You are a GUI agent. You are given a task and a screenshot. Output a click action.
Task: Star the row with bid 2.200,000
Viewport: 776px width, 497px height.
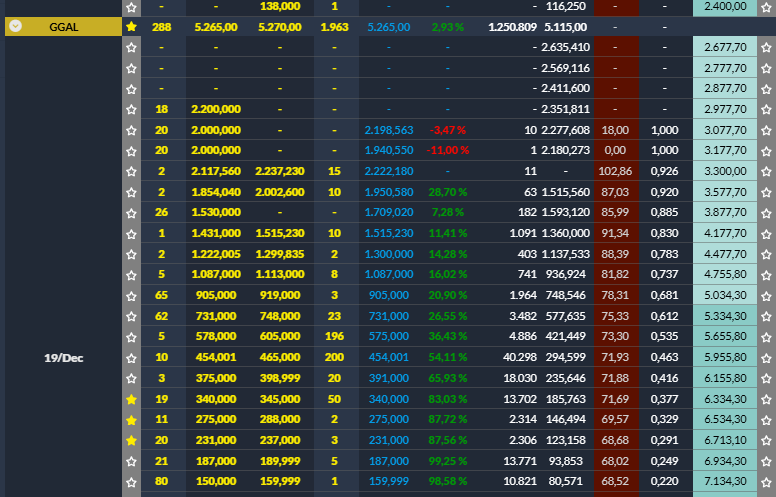coord(131,109)
